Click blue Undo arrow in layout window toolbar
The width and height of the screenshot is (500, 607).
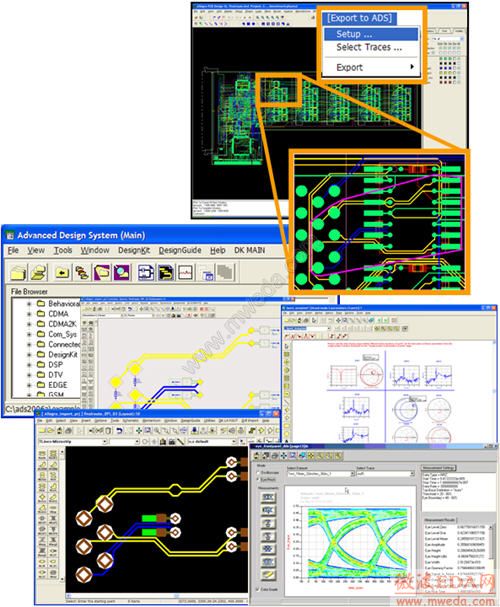(x=120, y=430)
